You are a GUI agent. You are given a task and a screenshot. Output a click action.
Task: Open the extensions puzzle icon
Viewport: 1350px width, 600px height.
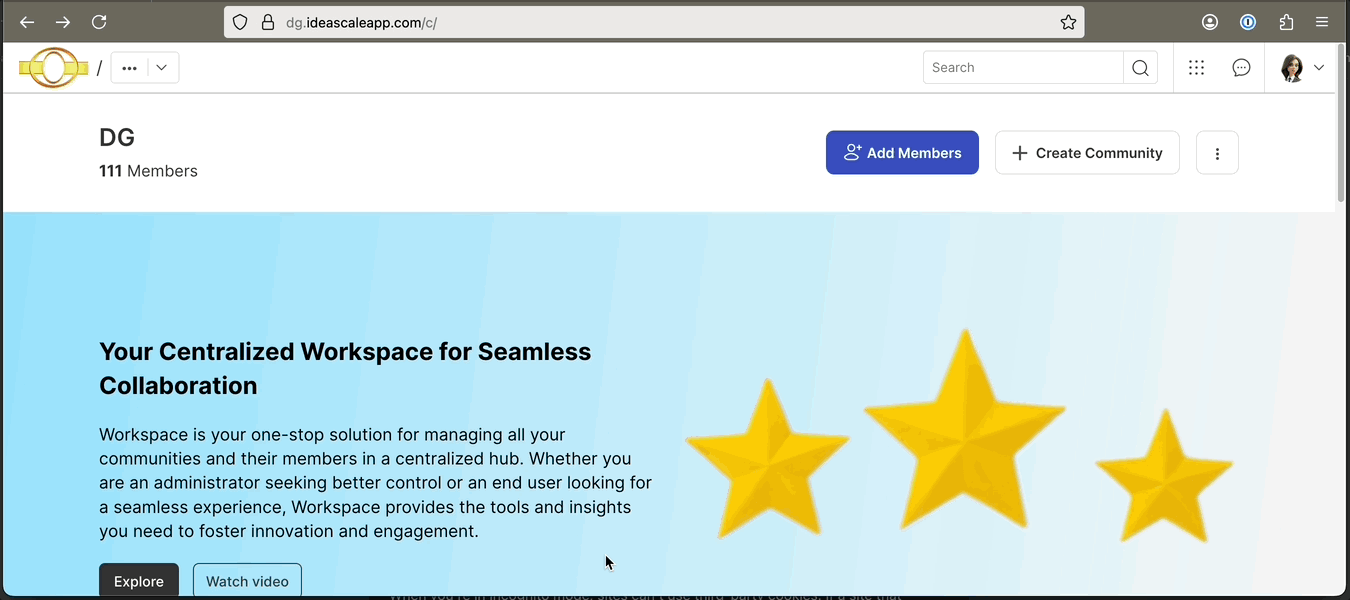point(1286,22)
